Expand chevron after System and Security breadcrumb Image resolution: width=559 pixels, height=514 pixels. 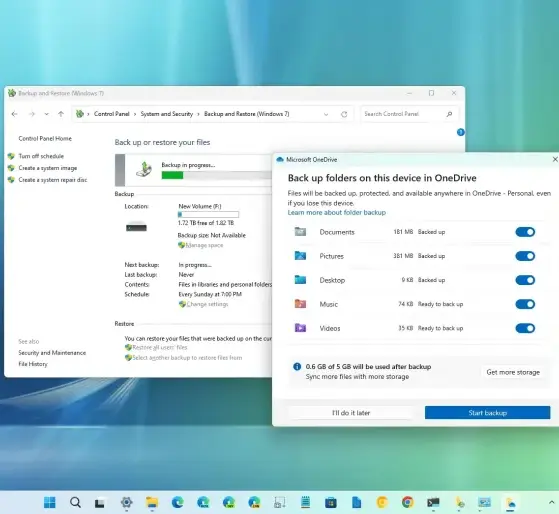199,114
